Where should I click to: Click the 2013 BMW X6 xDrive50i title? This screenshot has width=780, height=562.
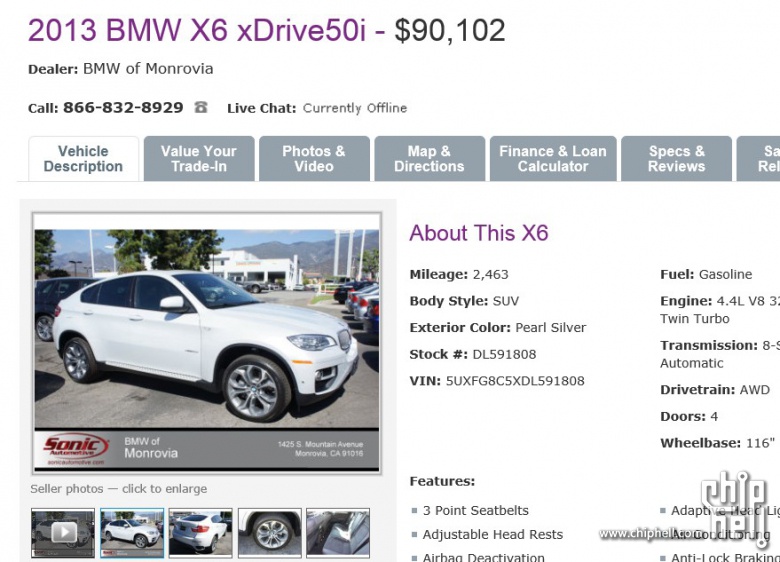coord(197,30)
